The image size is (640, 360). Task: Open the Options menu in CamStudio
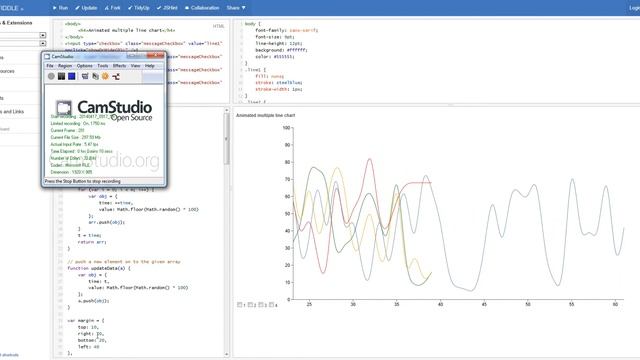coord(84,66)
